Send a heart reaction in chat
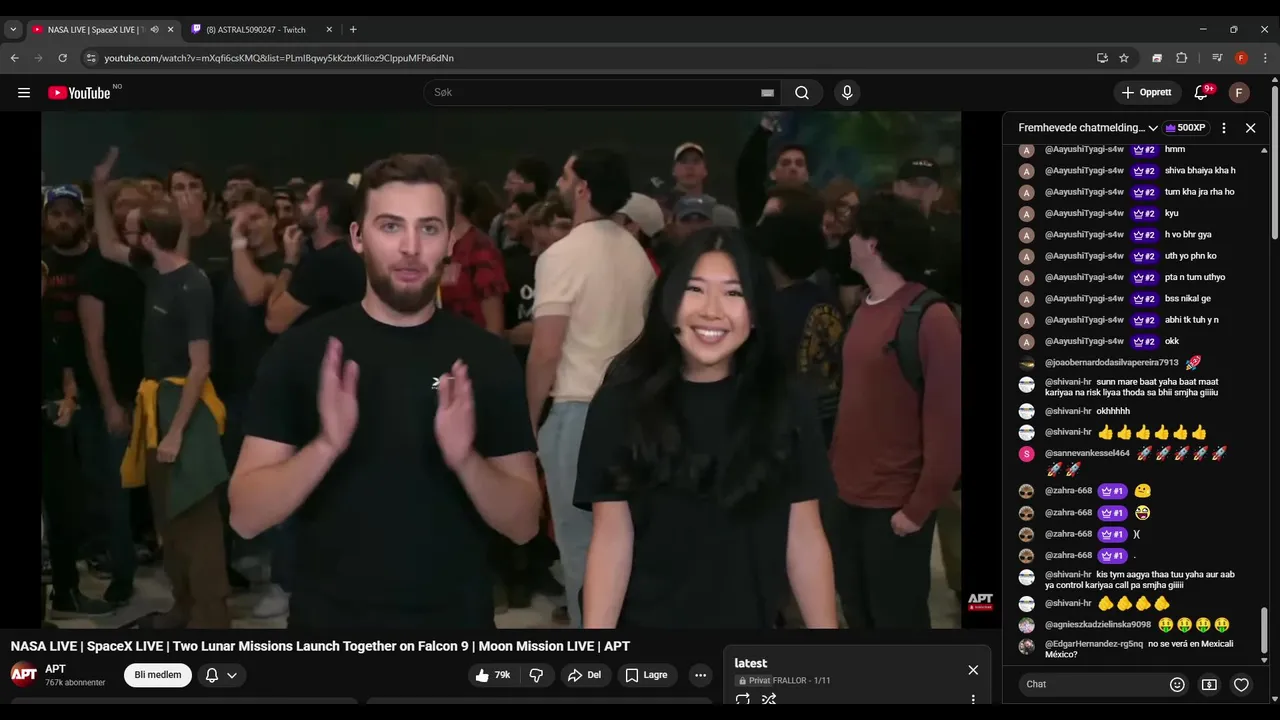 click(x=1241, y=685)
